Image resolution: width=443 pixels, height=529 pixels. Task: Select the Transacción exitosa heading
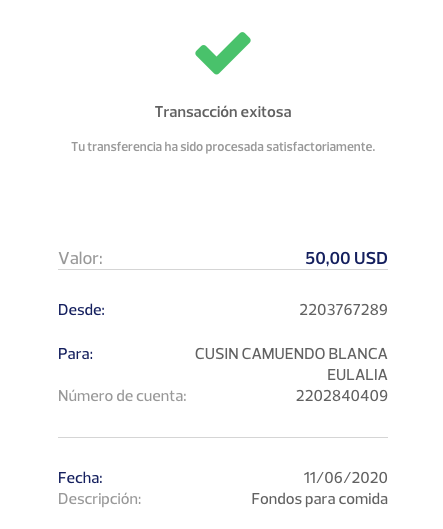point(223,112)
